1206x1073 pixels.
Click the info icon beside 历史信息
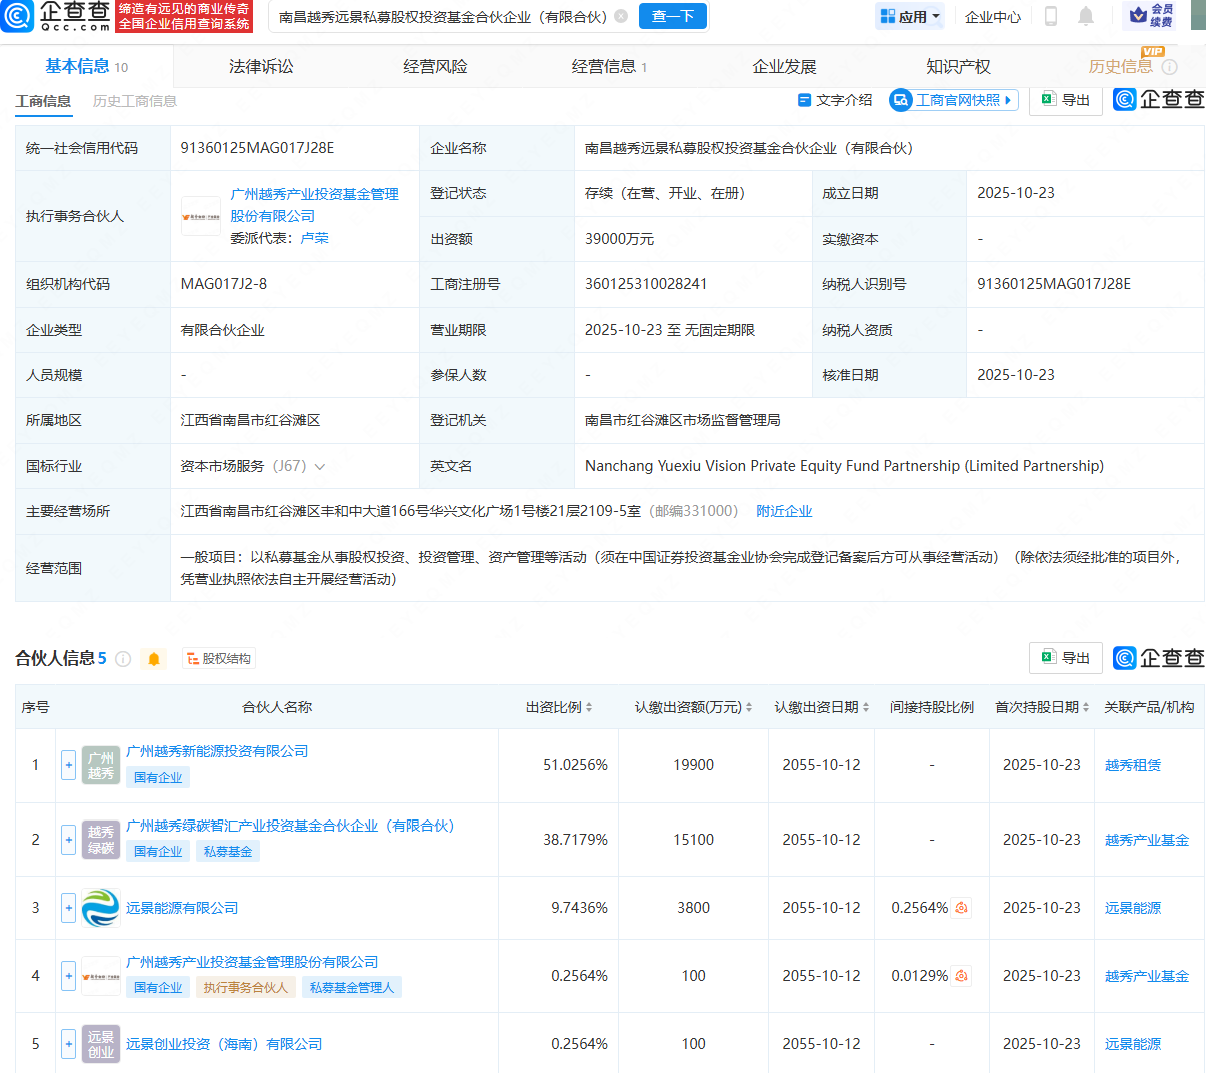(1169, 67)
